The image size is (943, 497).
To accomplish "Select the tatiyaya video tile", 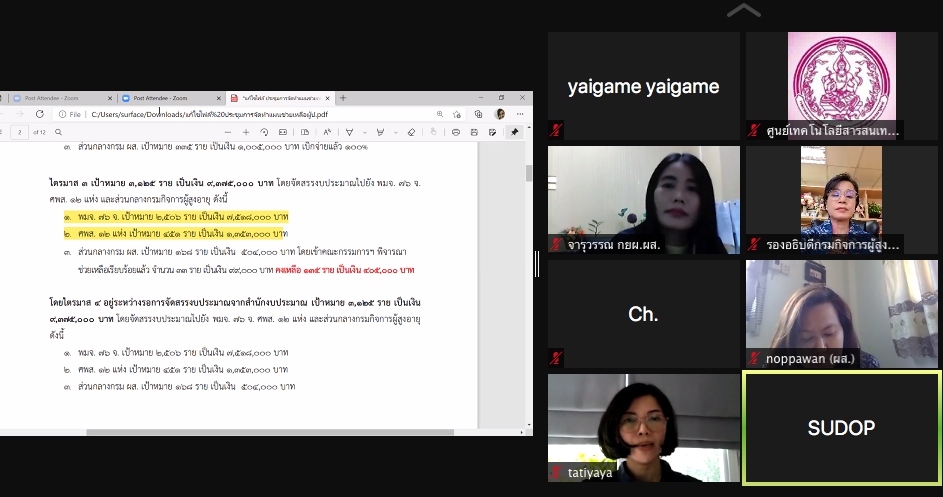I will 644,428.
